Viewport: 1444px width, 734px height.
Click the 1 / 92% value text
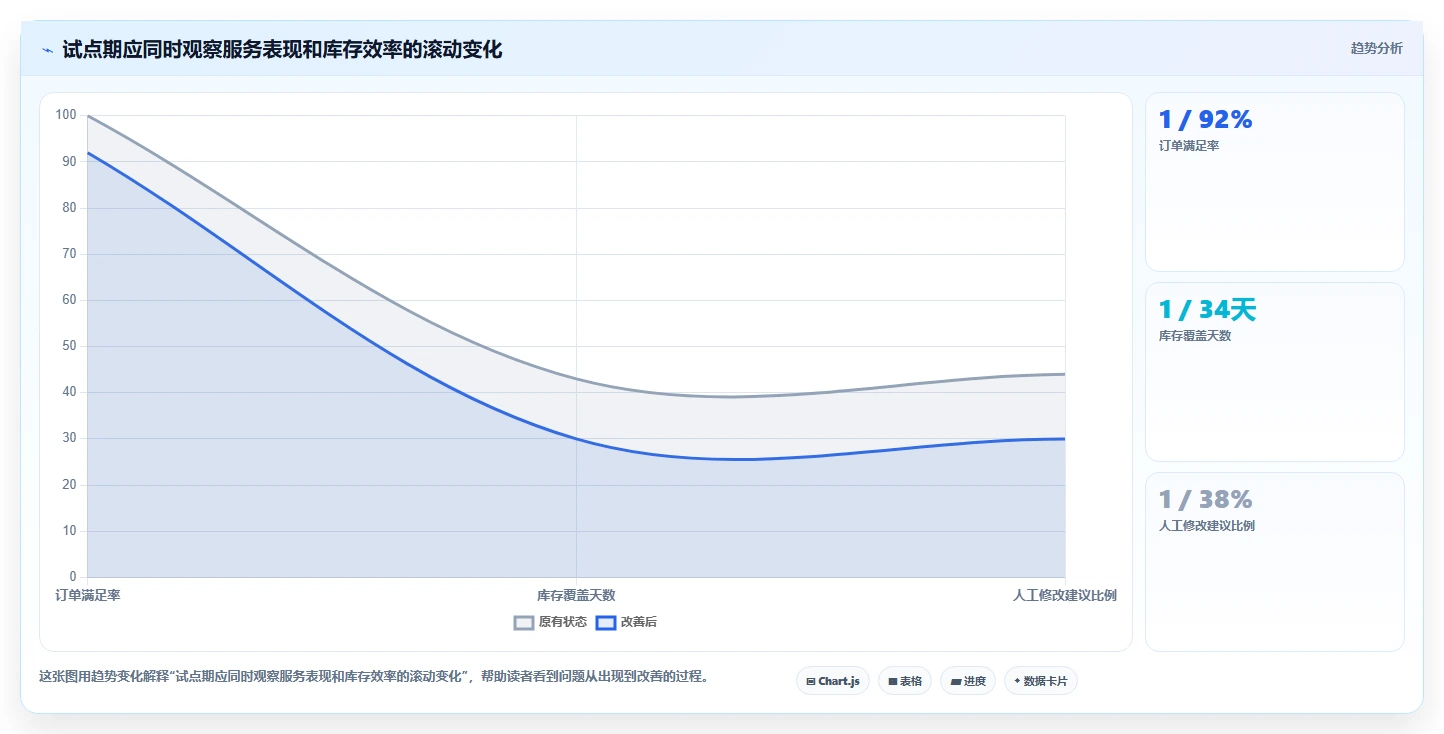pos(1205,120)
